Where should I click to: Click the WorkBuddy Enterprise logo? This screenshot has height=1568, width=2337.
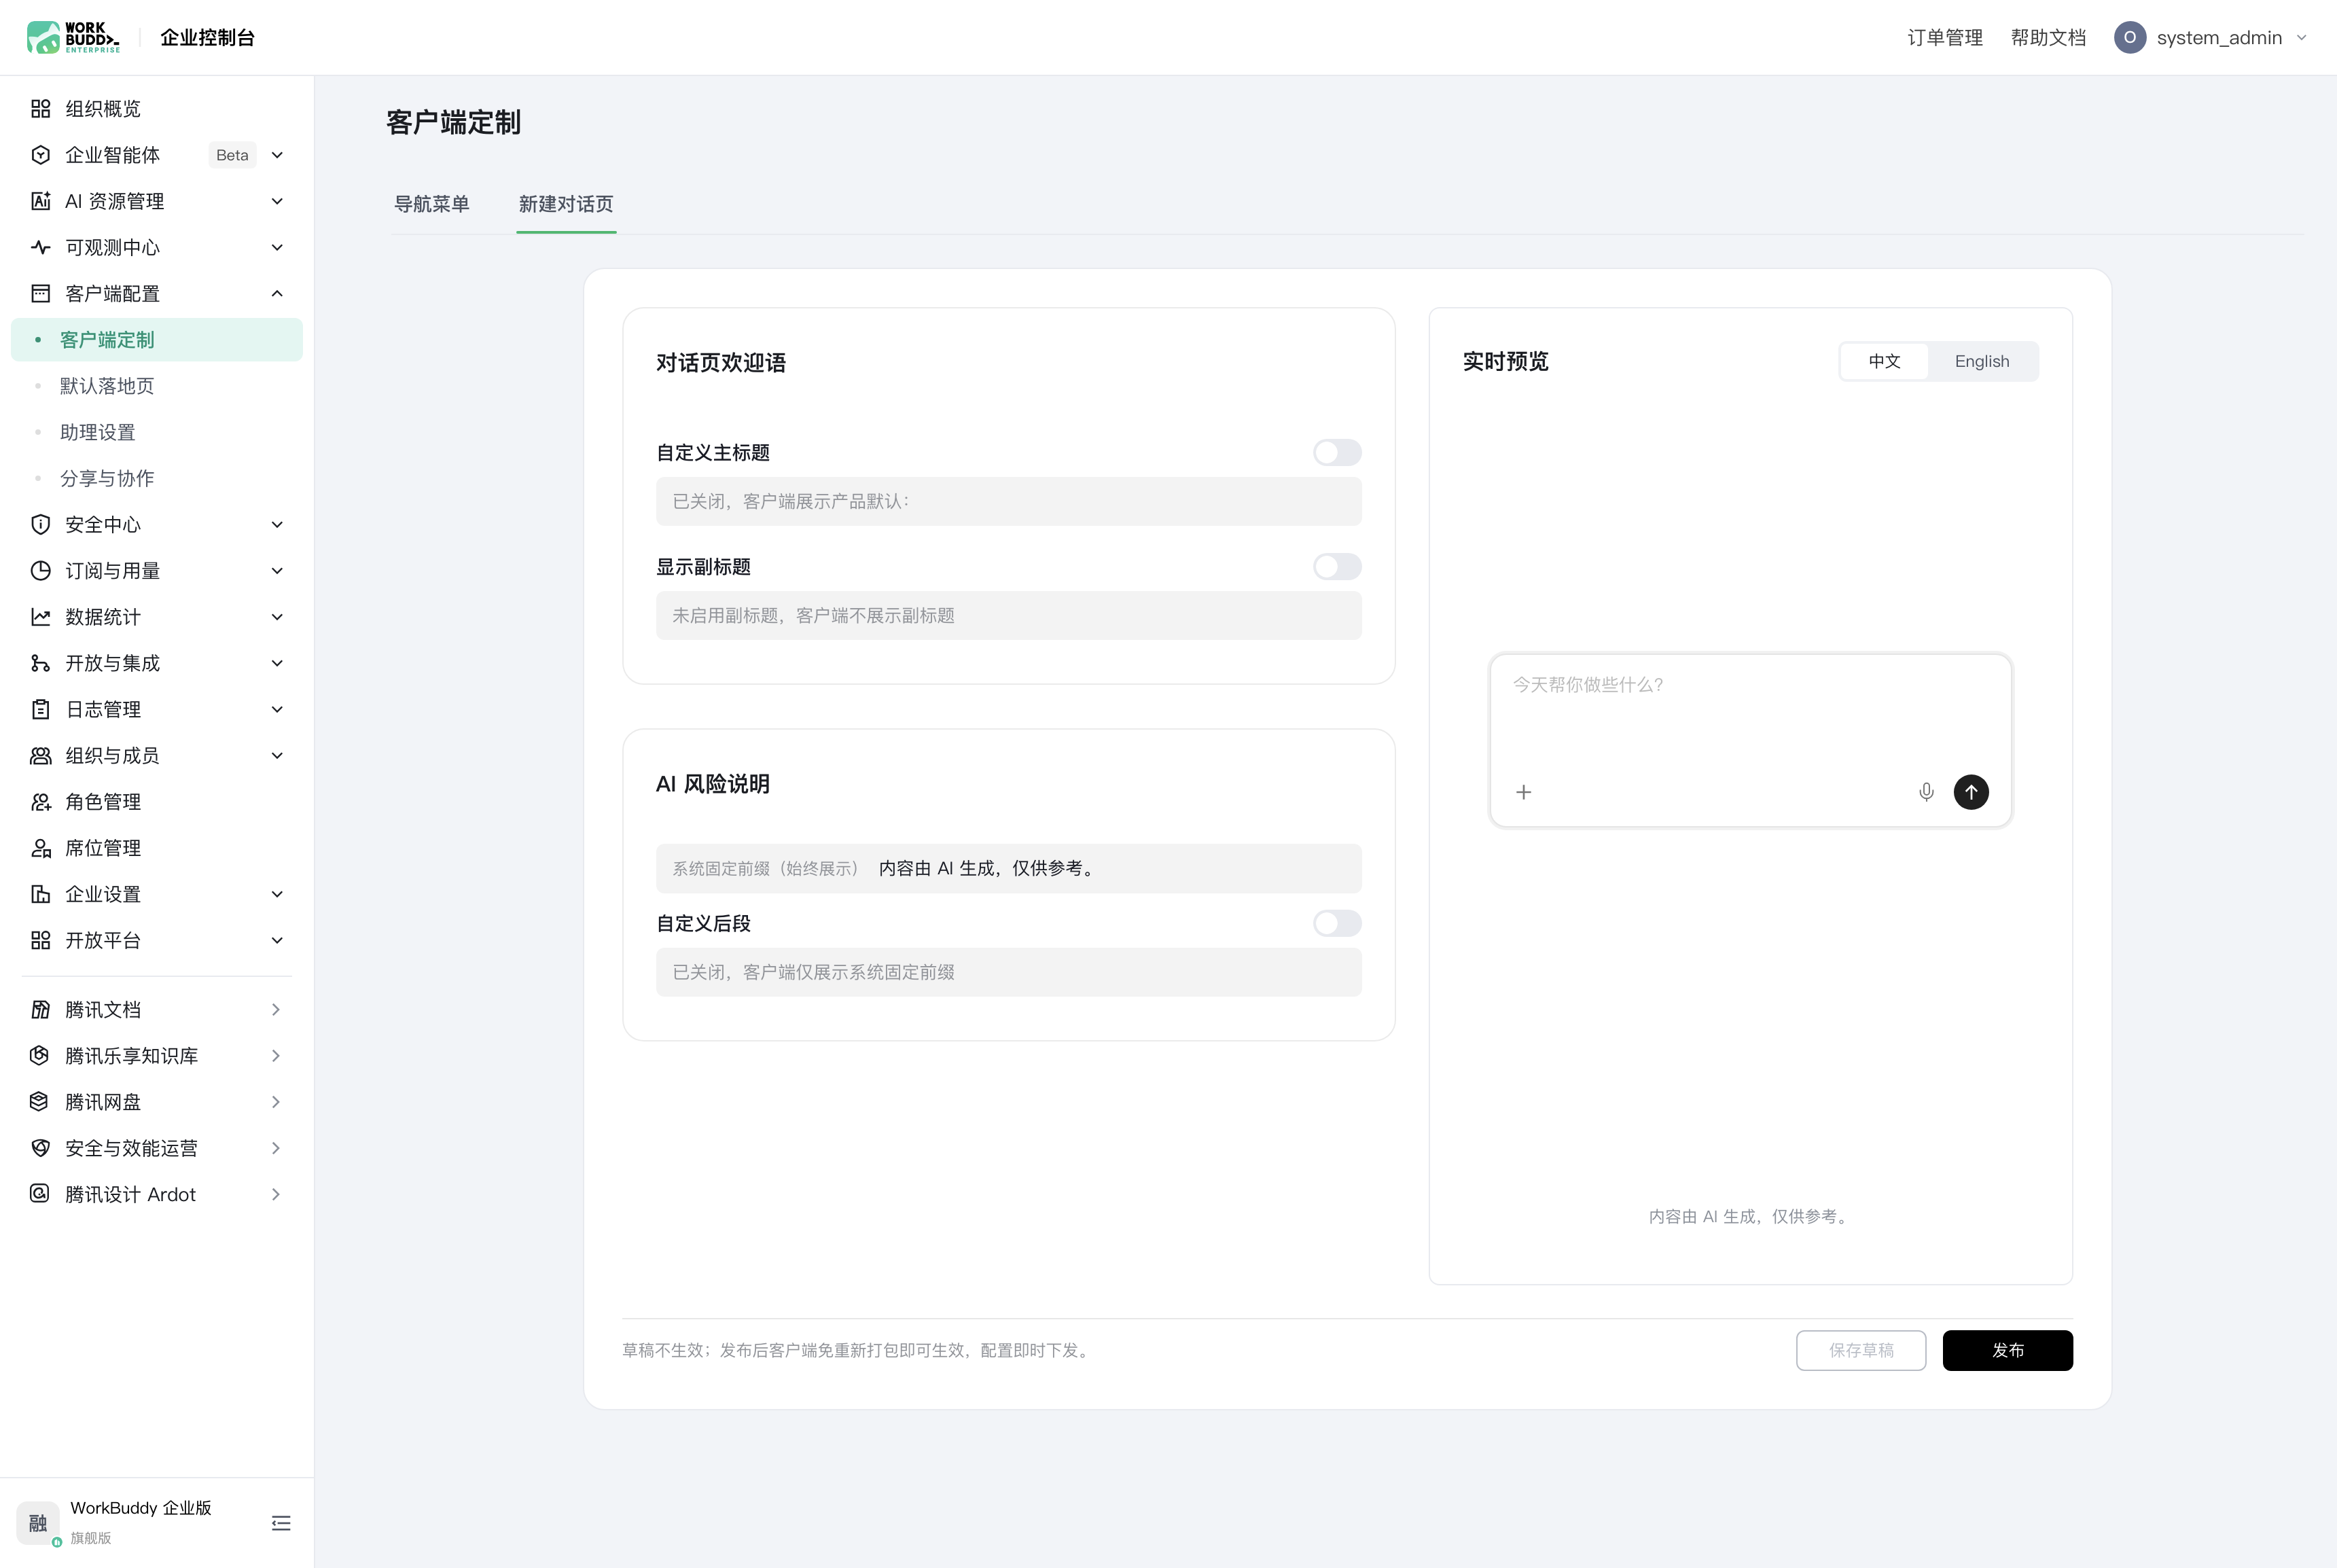point(73,37)
